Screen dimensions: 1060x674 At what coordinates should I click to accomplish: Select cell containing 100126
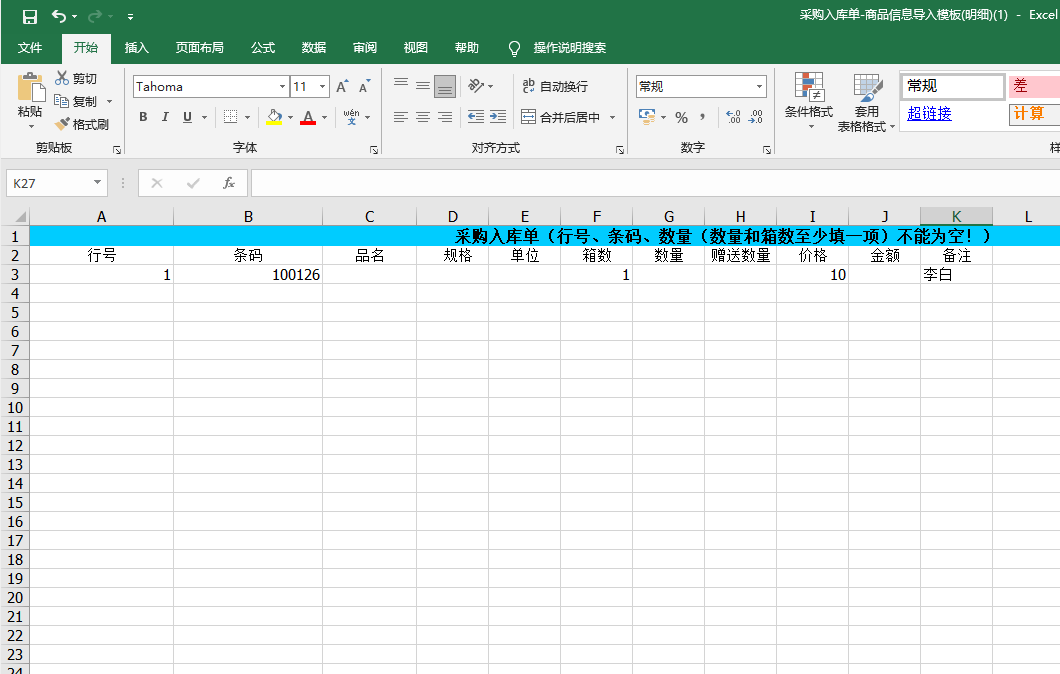[248, 274]
